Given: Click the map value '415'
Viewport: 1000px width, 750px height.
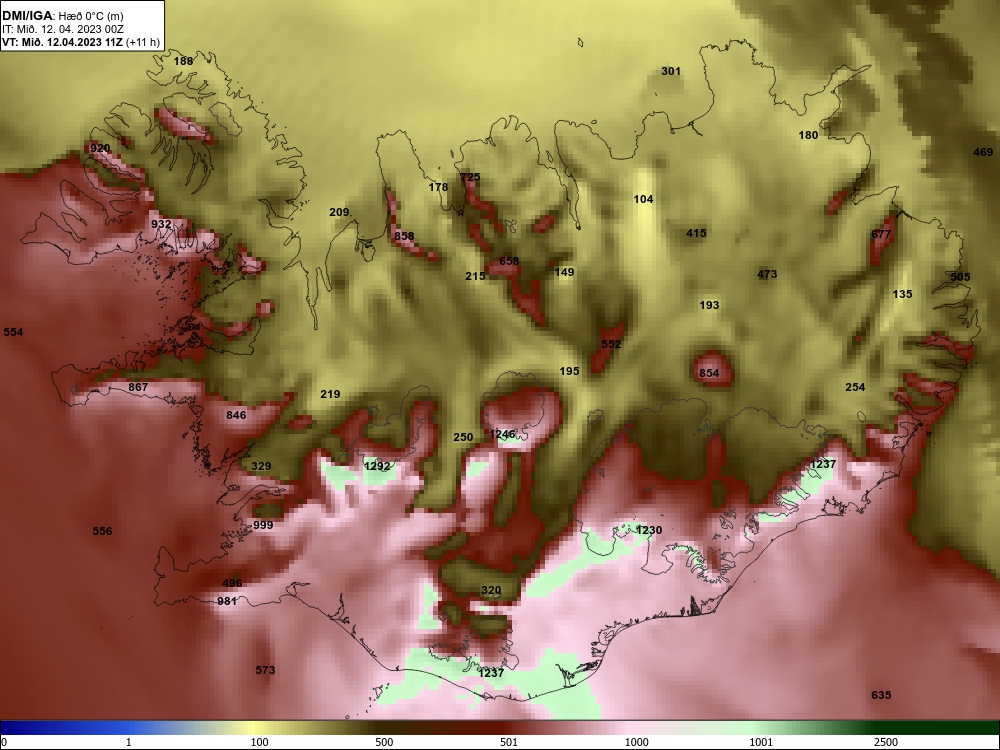Looking at the screenshot, I should point(696,233).
